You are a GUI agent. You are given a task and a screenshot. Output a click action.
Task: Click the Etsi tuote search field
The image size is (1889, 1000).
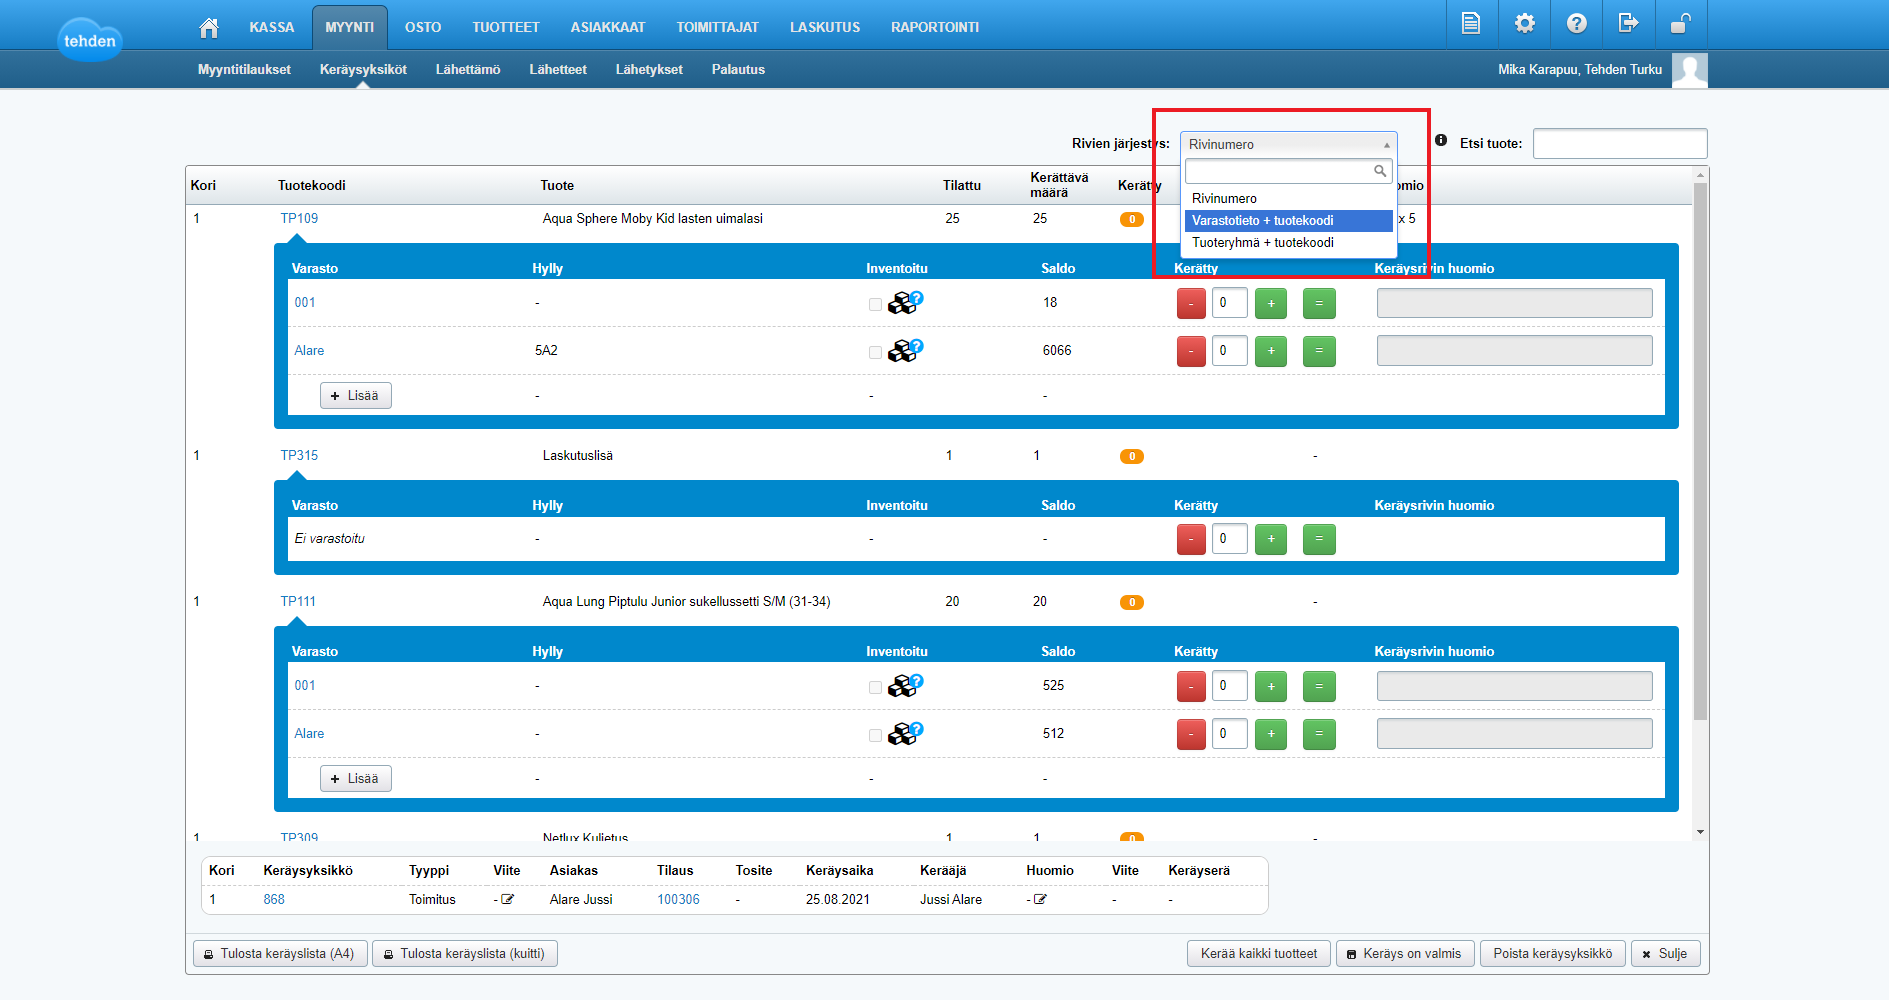pyautogui.click(x=1619, y=144)
